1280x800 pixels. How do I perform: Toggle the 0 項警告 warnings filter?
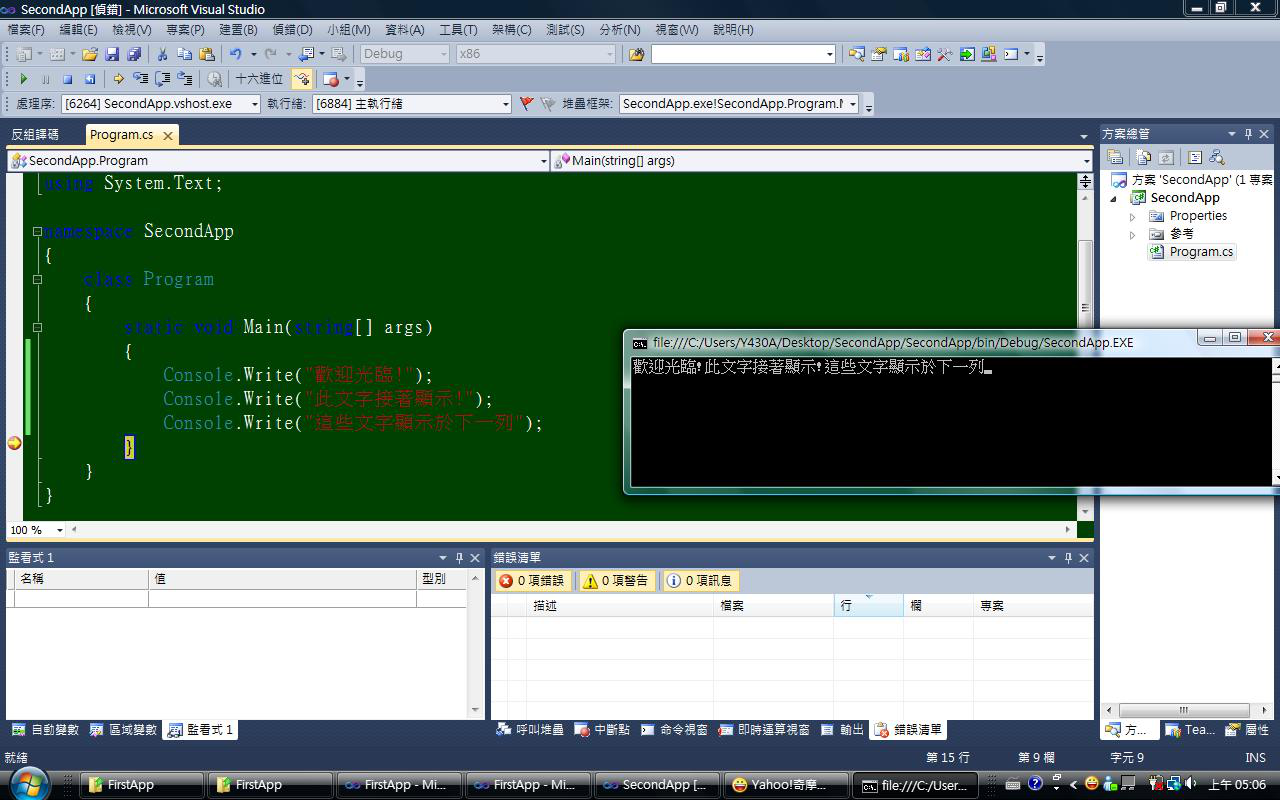click(x=616, y=581)
